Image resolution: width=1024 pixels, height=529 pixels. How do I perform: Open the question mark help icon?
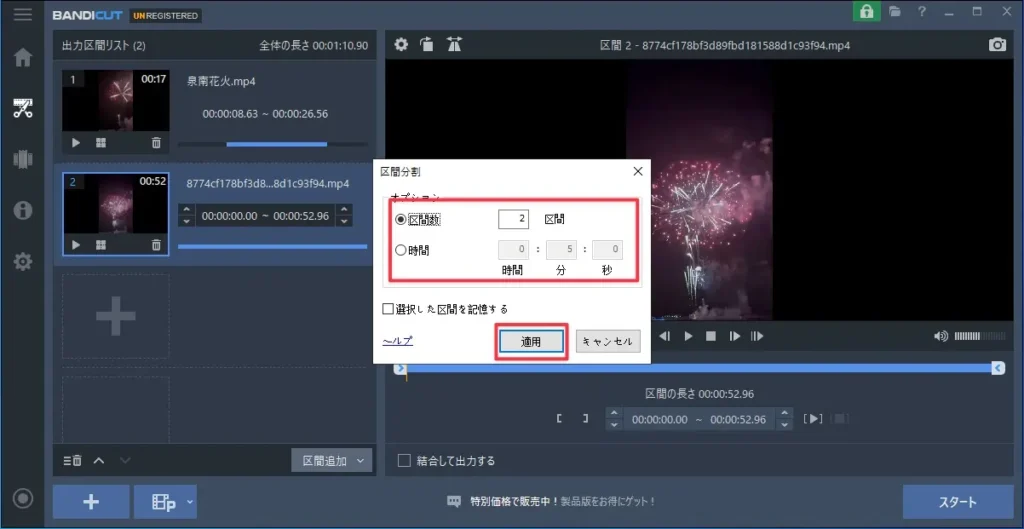921,11
